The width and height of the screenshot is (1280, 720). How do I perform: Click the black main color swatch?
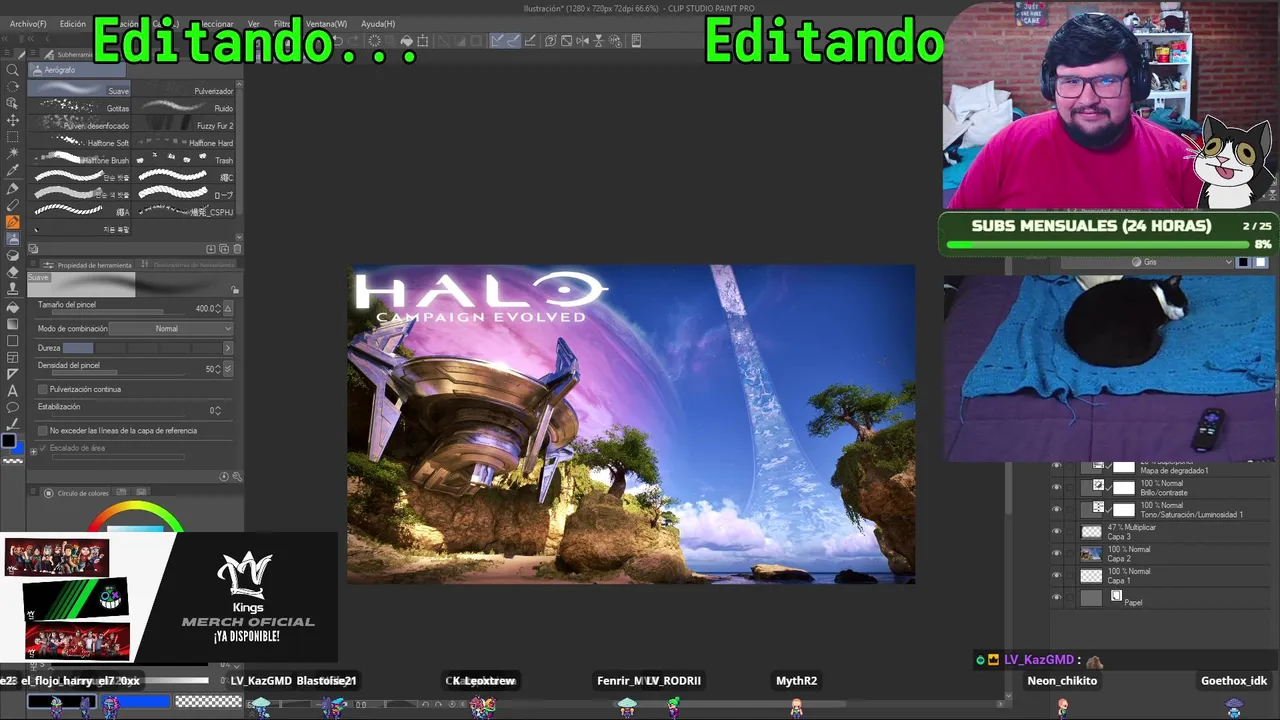click(x=9, y=441)
